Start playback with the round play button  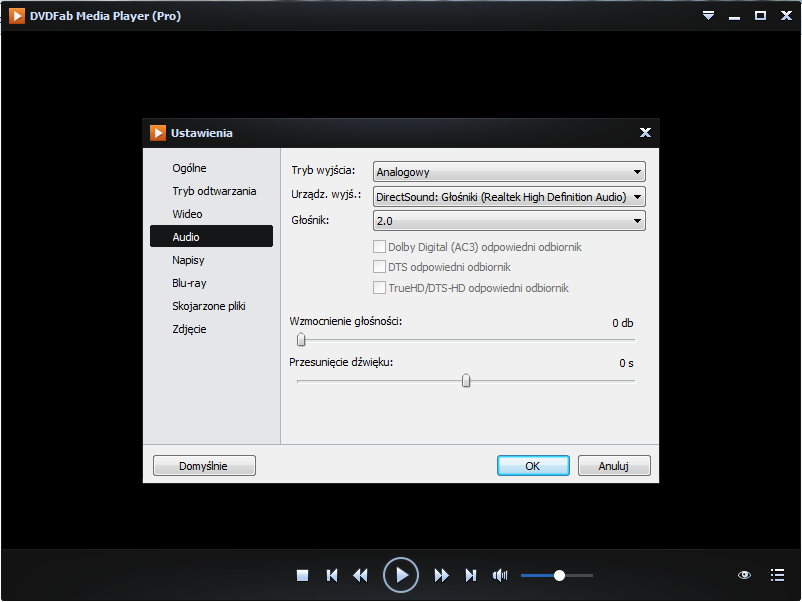tap(400, 575)
